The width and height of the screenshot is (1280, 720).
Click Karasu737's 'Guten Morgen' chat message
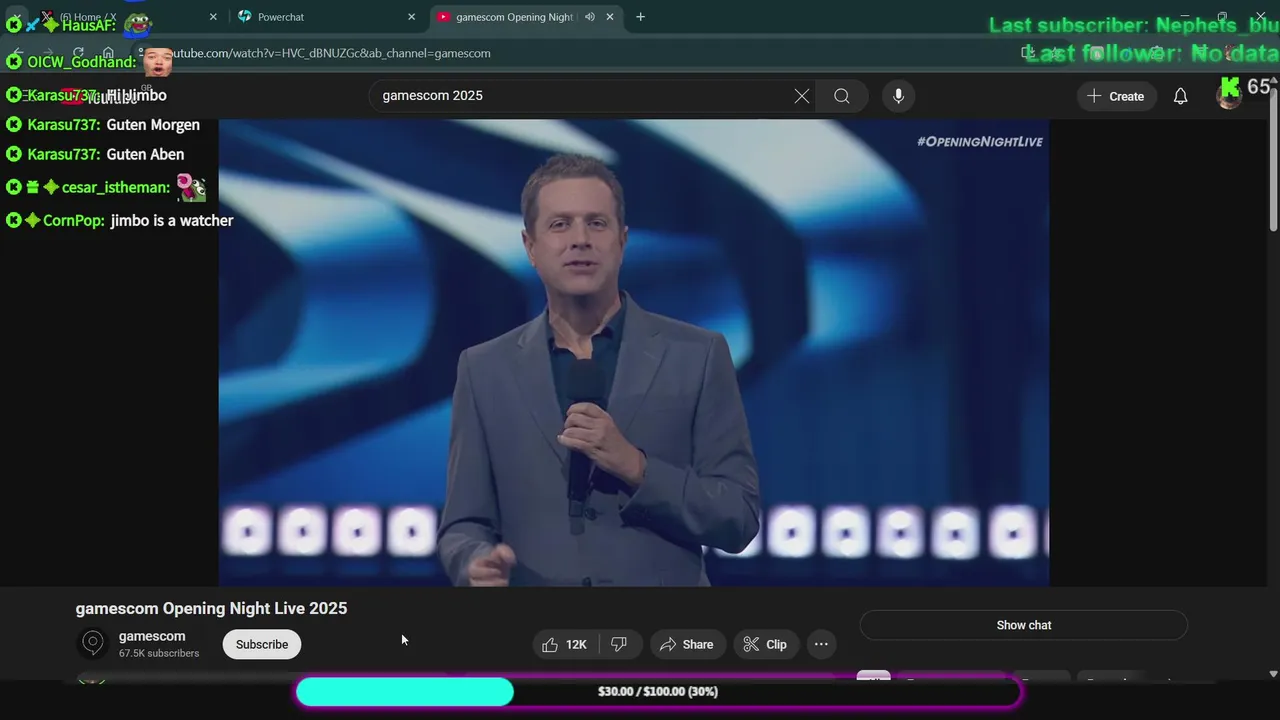click(x=153, y=125)
